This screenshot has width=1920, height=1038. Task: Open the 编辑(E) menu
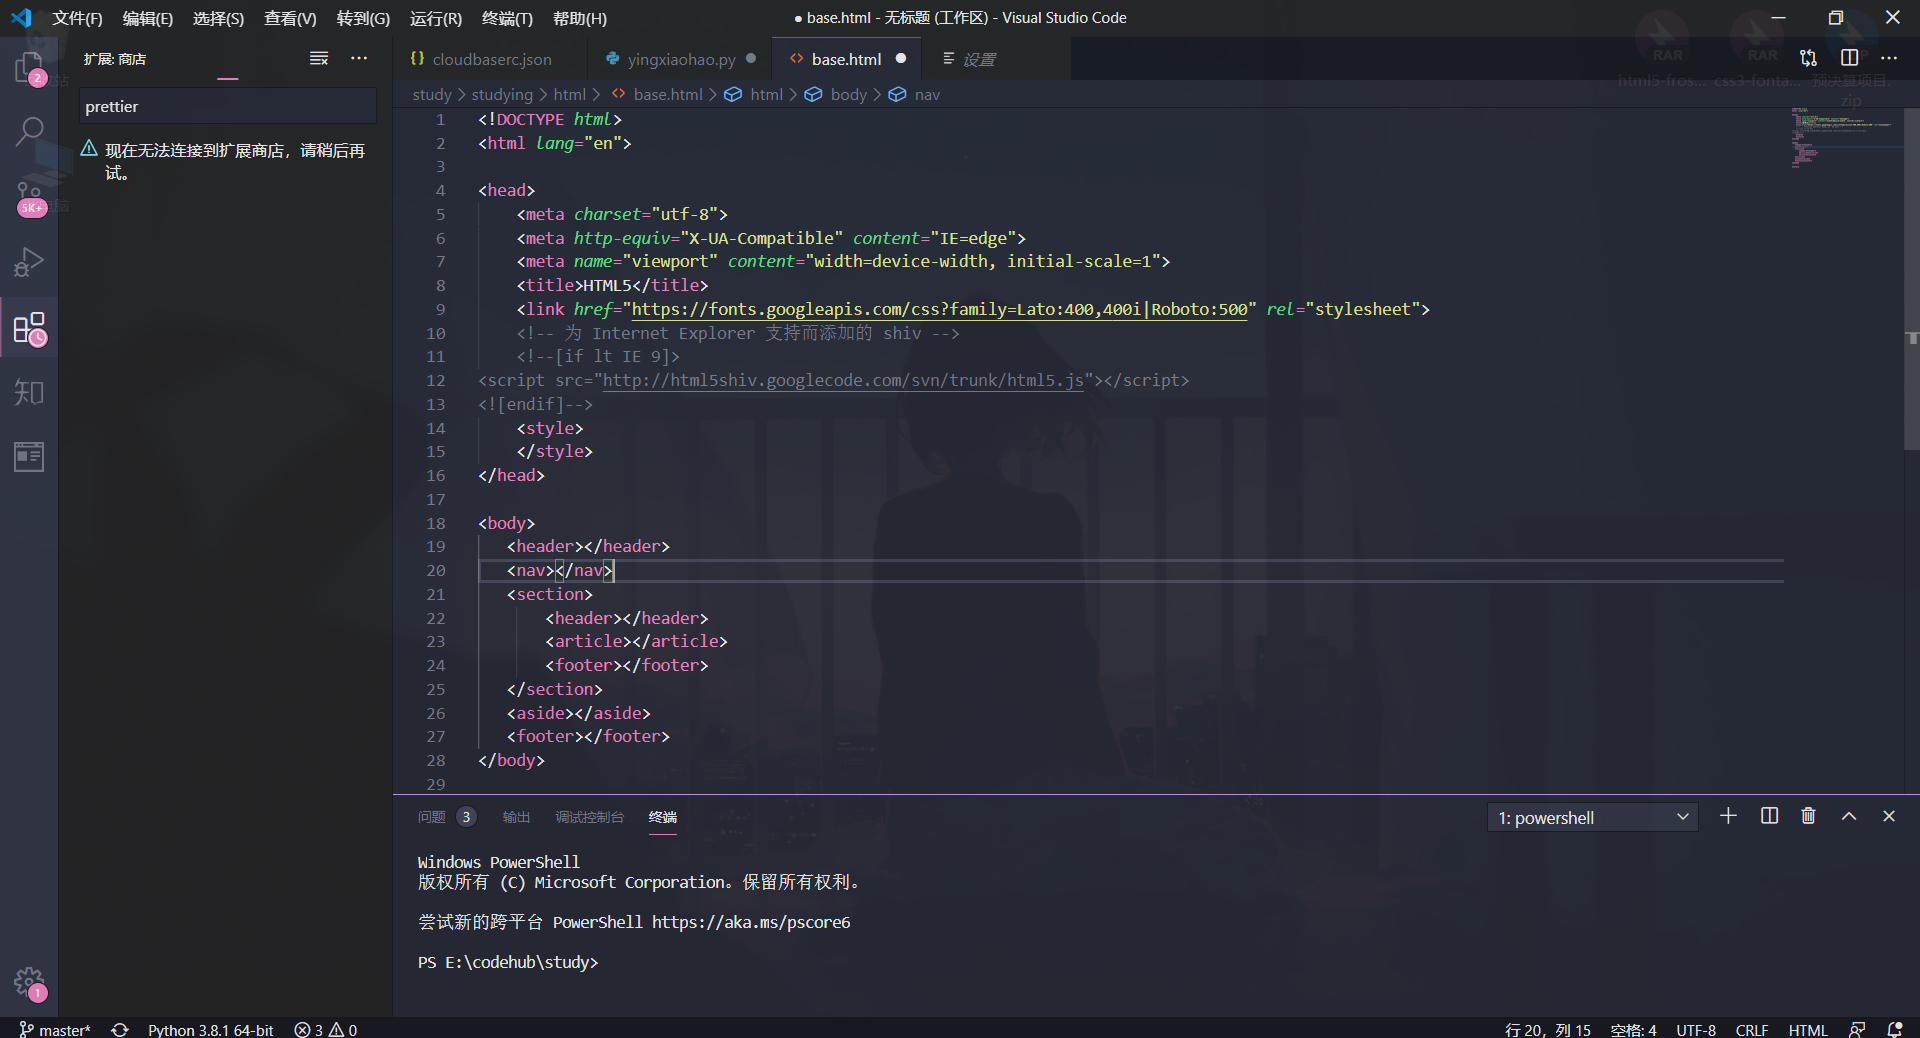[148, 18]
